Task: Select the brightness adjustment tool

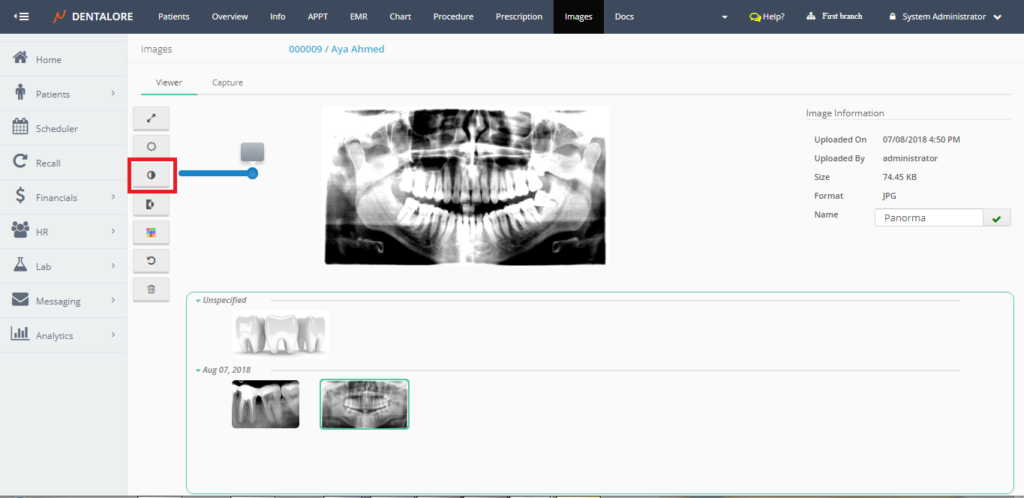Action: pyautogui.click(x=151, y=146)
